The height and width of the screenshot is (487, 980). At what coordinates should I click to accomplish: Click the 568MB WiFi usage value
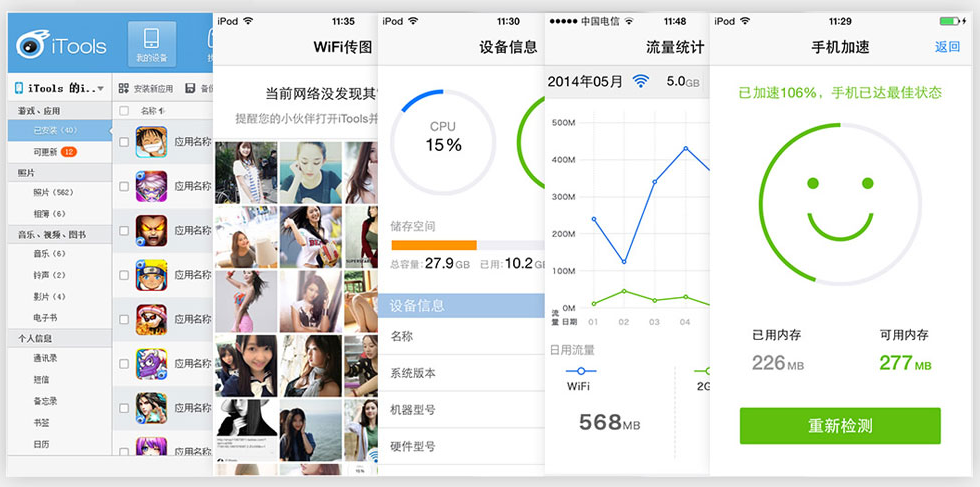pos(609,423)
